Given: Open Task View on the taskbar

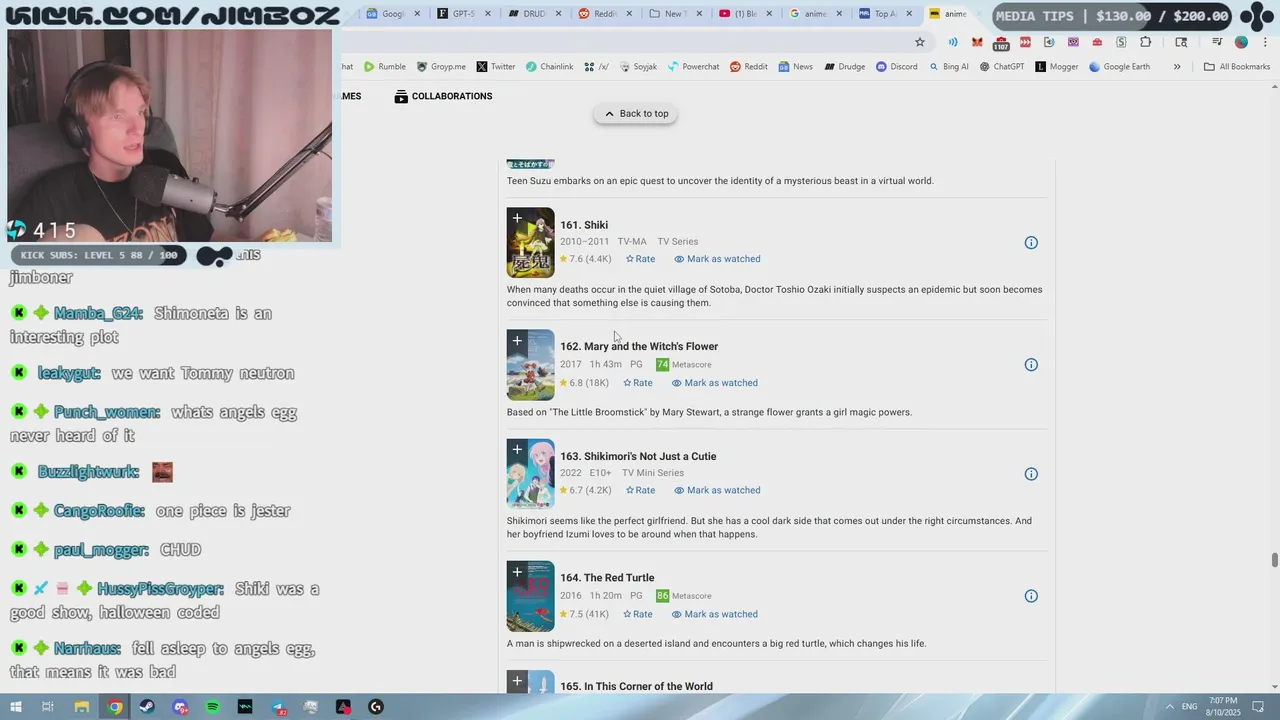Looking at the screenshot, I should click(47, 707).
